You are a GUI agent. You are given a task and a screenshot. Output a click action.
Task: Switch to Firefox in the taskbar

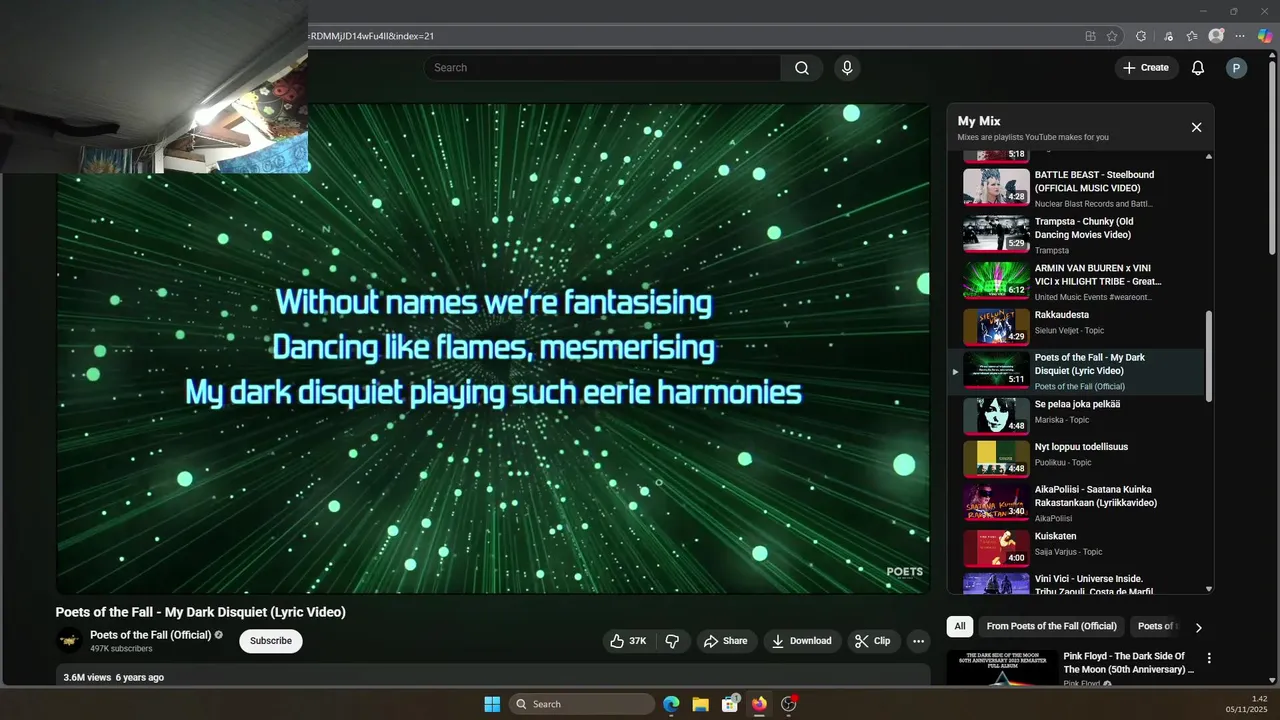coord(759,704)
